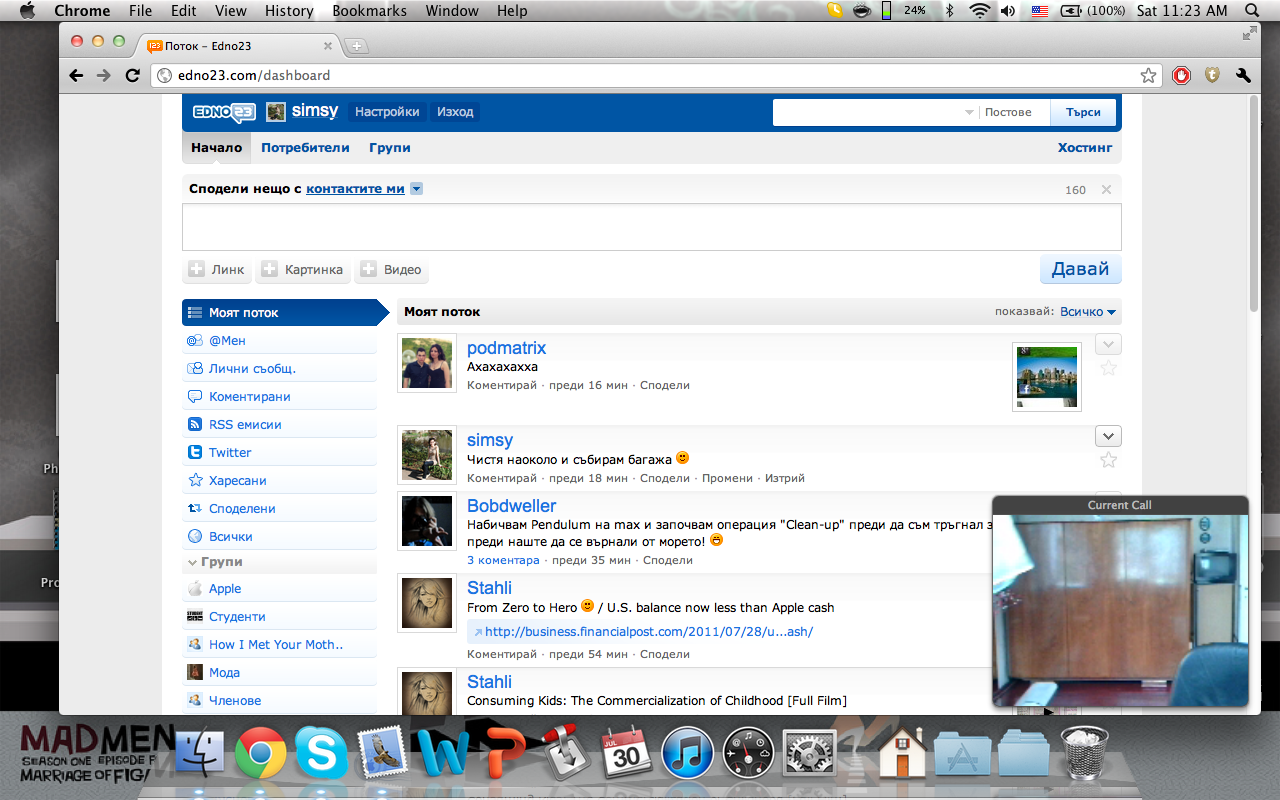The width and height of the screenshot is (1280, 800).
Task: Click the red AdBlock extension icon
Action: (1182, 75)
